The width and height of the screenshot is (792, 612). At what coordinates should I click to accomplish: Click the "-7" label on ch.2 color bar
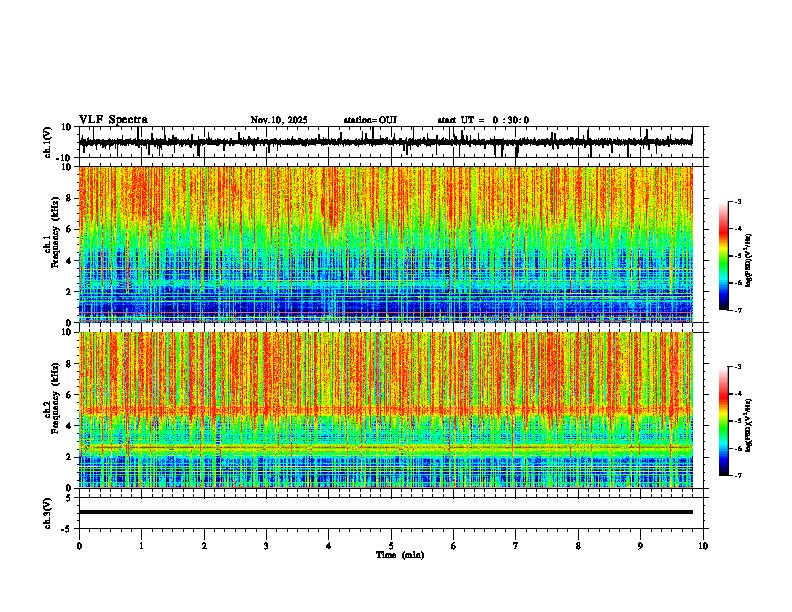737,475
